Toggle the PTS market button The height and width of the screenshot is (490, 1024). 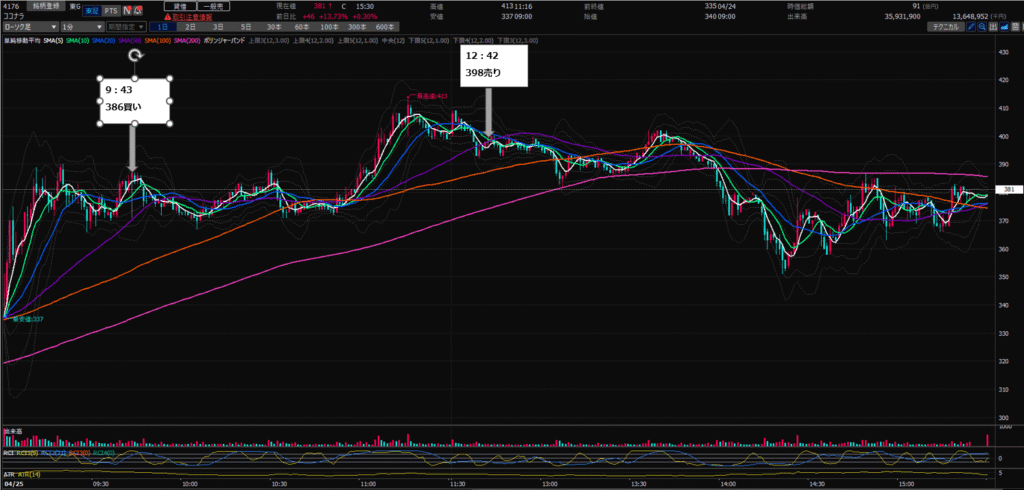pos(111,9)
